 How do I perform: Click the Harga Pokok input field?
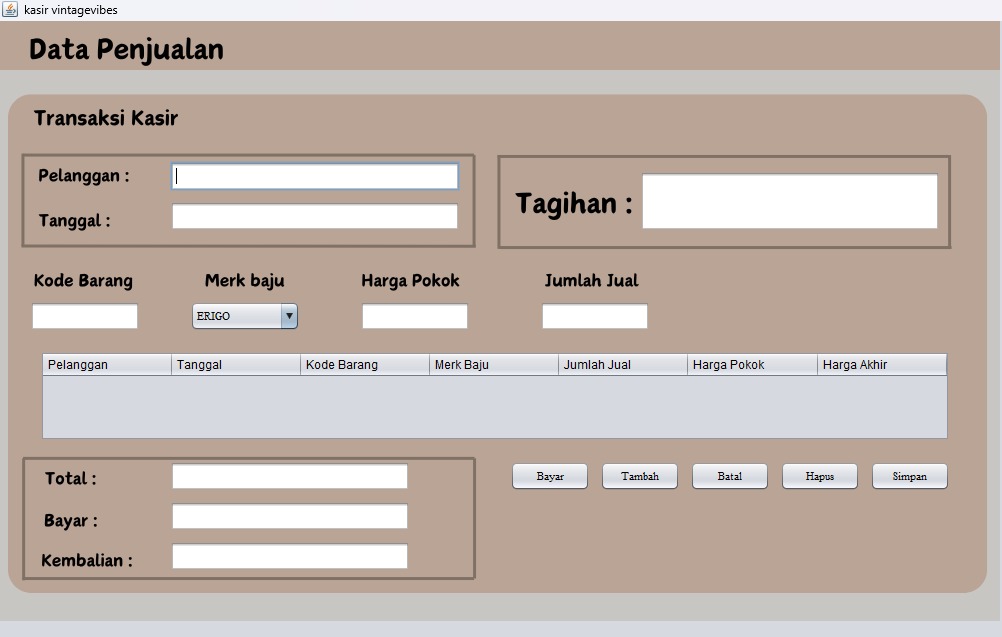point(414,316)
